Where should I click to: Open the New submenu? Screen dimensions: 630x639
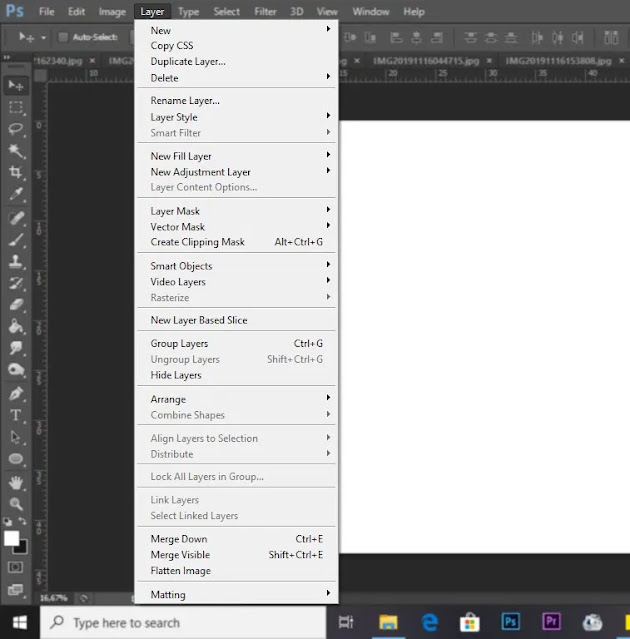pyautogui.click(x=236, y=30)
